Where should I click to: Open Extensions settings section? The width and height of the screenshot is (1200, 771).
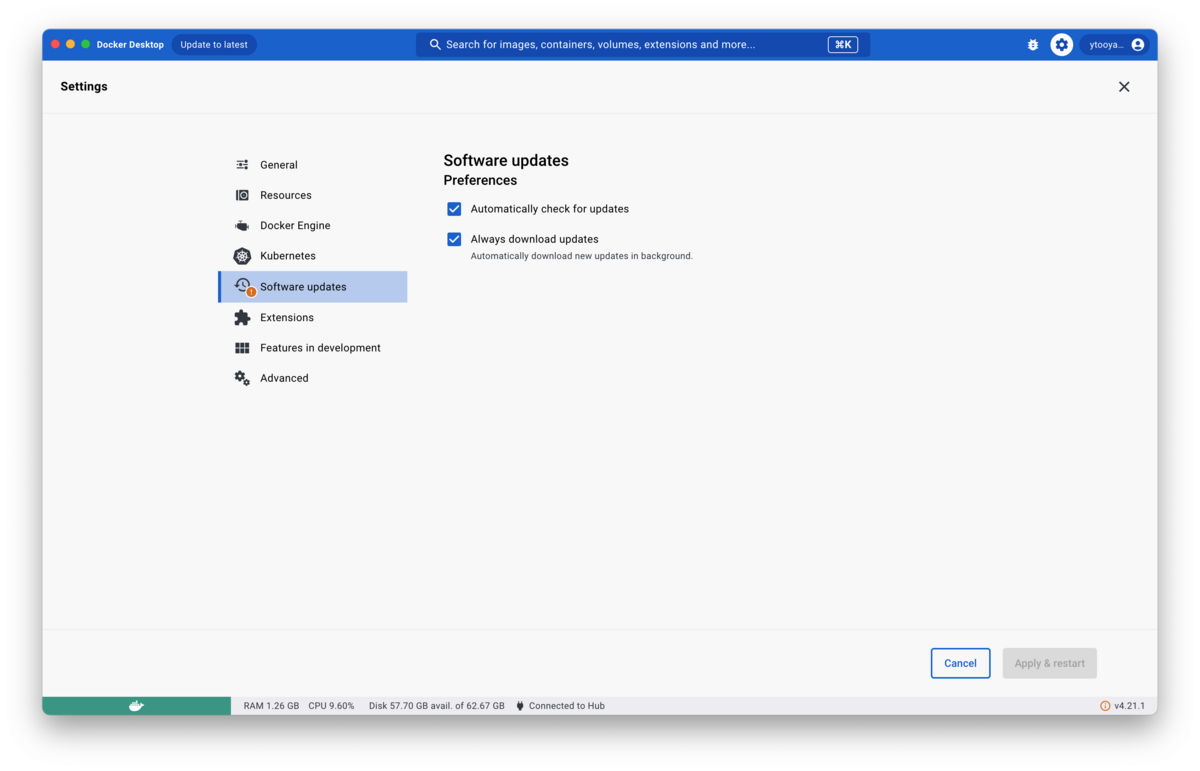[x=313, y=317]
